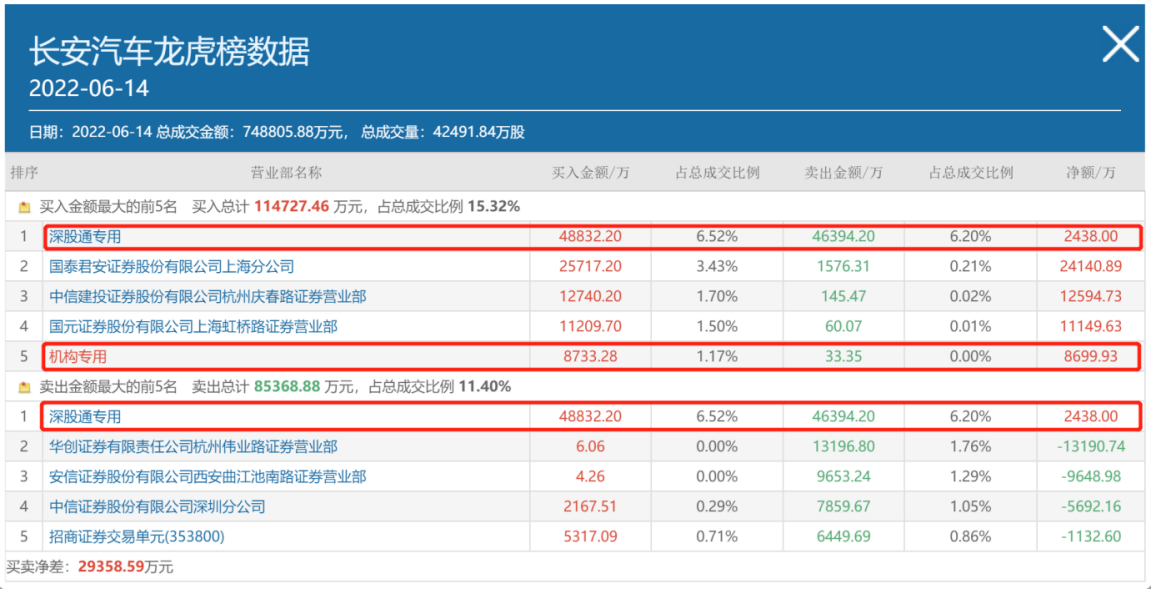Open 华创证券杭州伟业路证券营业部 link
Screen dimensions: 1151x589
point(194,447)
